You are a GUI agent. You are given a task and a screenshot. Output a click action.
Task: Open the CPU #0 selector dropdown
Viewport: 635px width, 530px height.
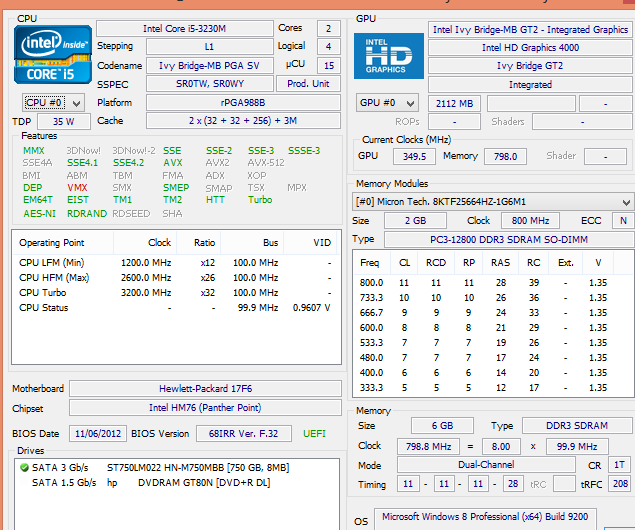pyautogui.click(x=53, y=102)
